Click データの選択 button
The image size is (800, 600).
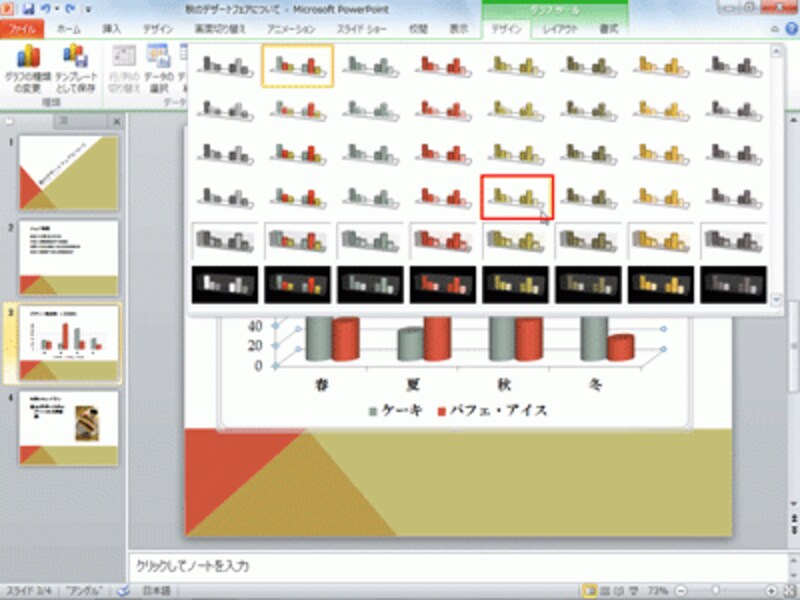tap(159, 68)
